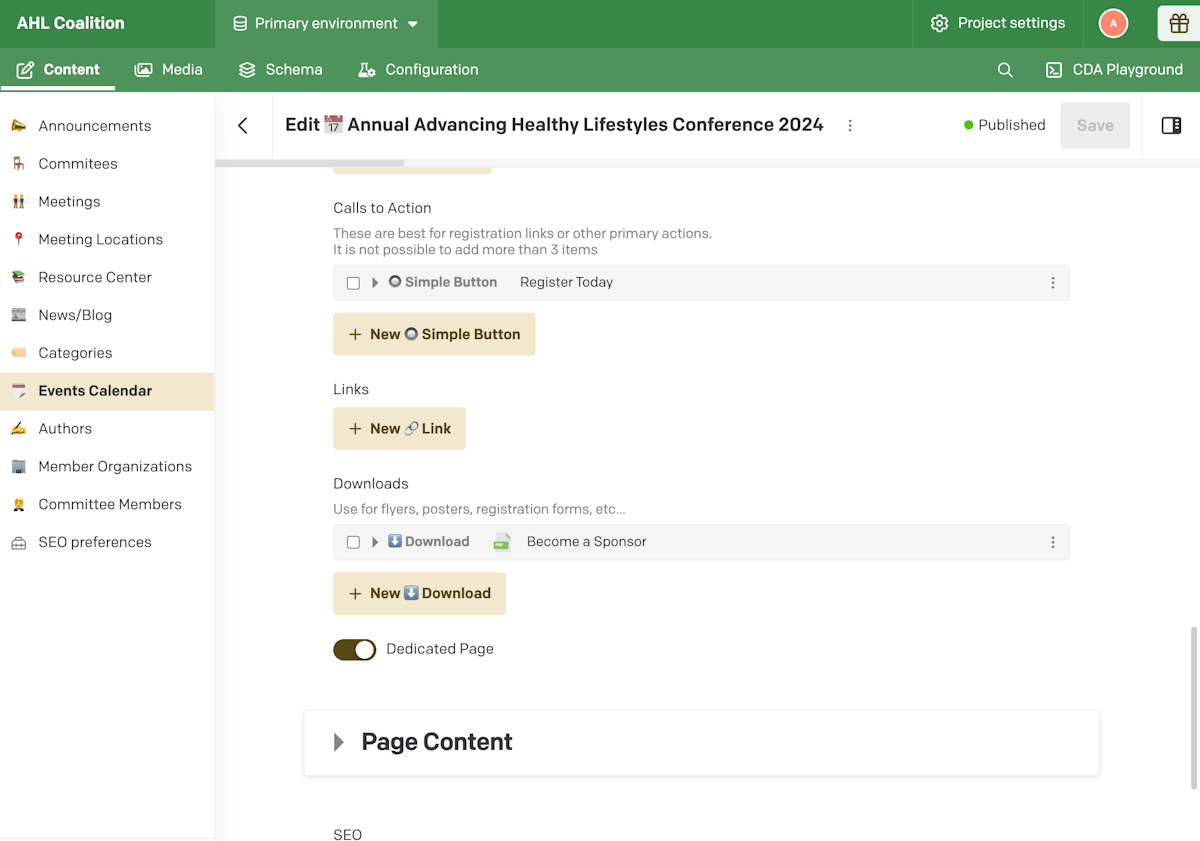Open Register Today block options menu
This screenshot has height=841, width=1200.
pos(1053,283)
